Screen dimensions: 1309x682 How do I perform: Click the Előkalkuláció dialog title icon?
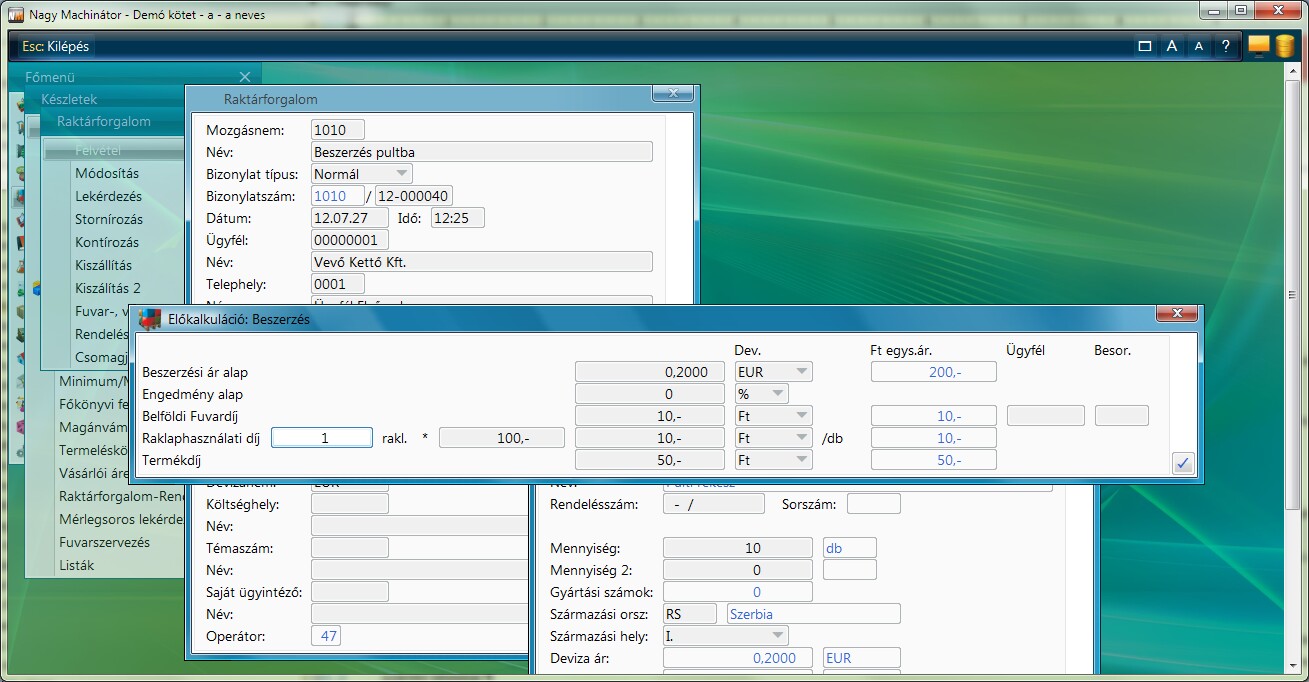[x=150, y=319]
